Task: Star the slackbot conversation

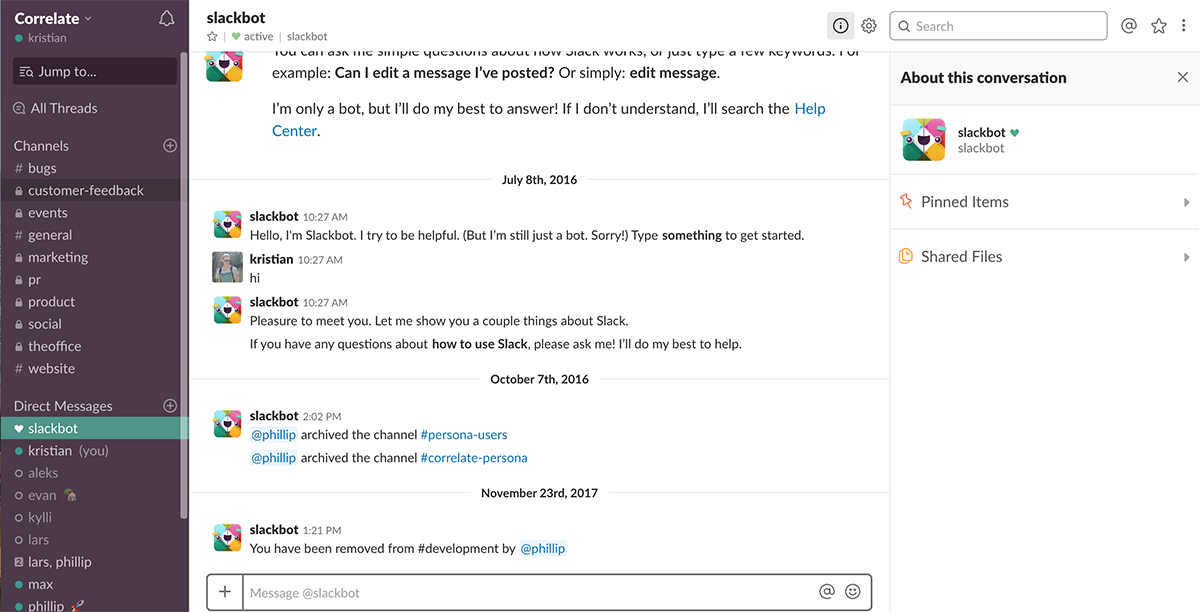Action: [x=212, y=37]
